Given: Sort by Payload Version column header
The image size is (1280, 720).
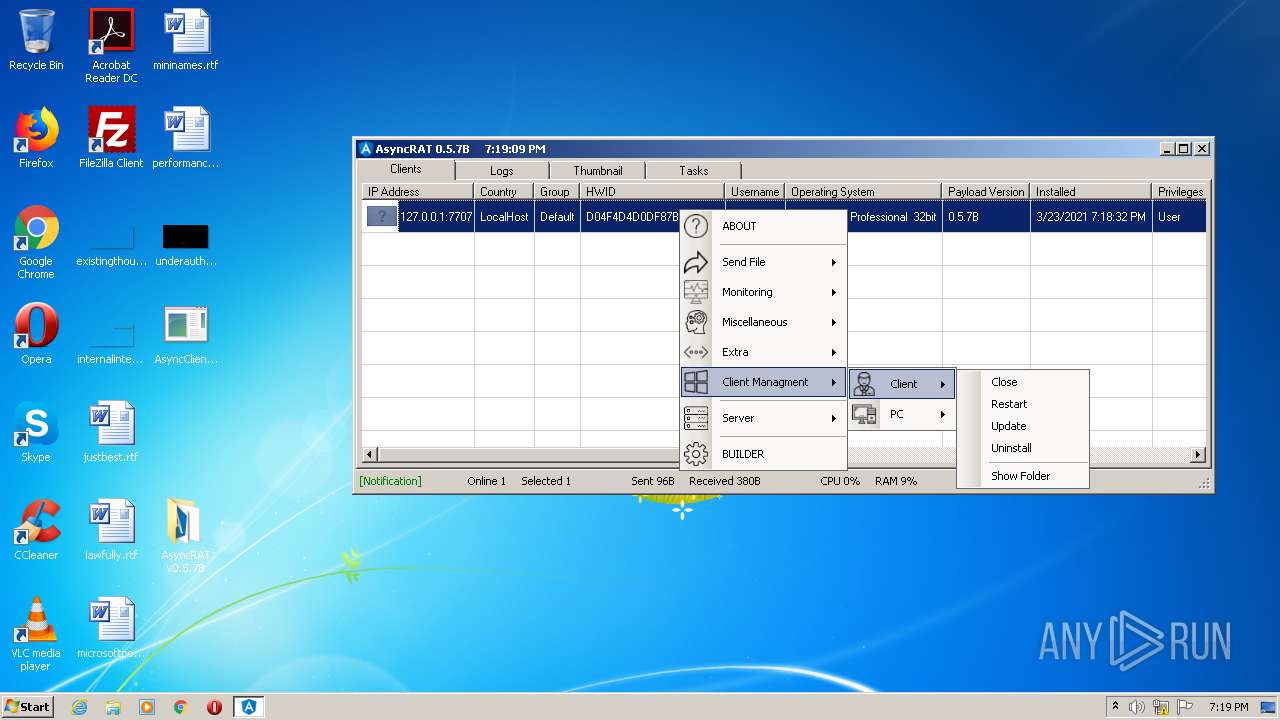Looking at the screenshot, I should pyautogui.click(x=986, y=192).
